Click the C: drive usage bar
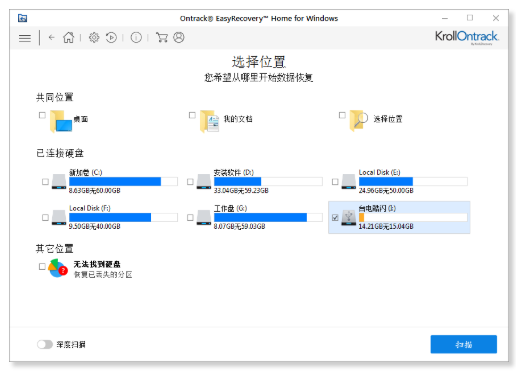516x374 pixels. [x=123, y=181]
